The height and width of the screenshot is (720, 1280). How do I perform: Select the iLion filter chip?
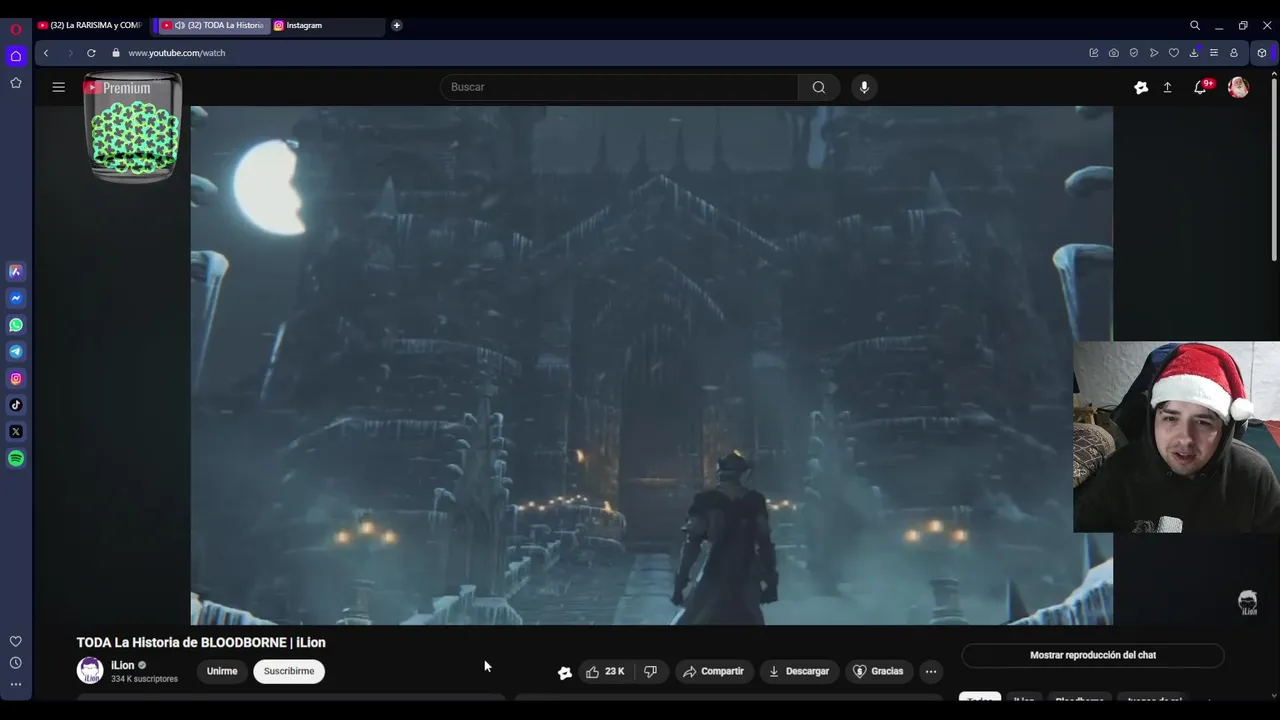[x=1023, y=699]
